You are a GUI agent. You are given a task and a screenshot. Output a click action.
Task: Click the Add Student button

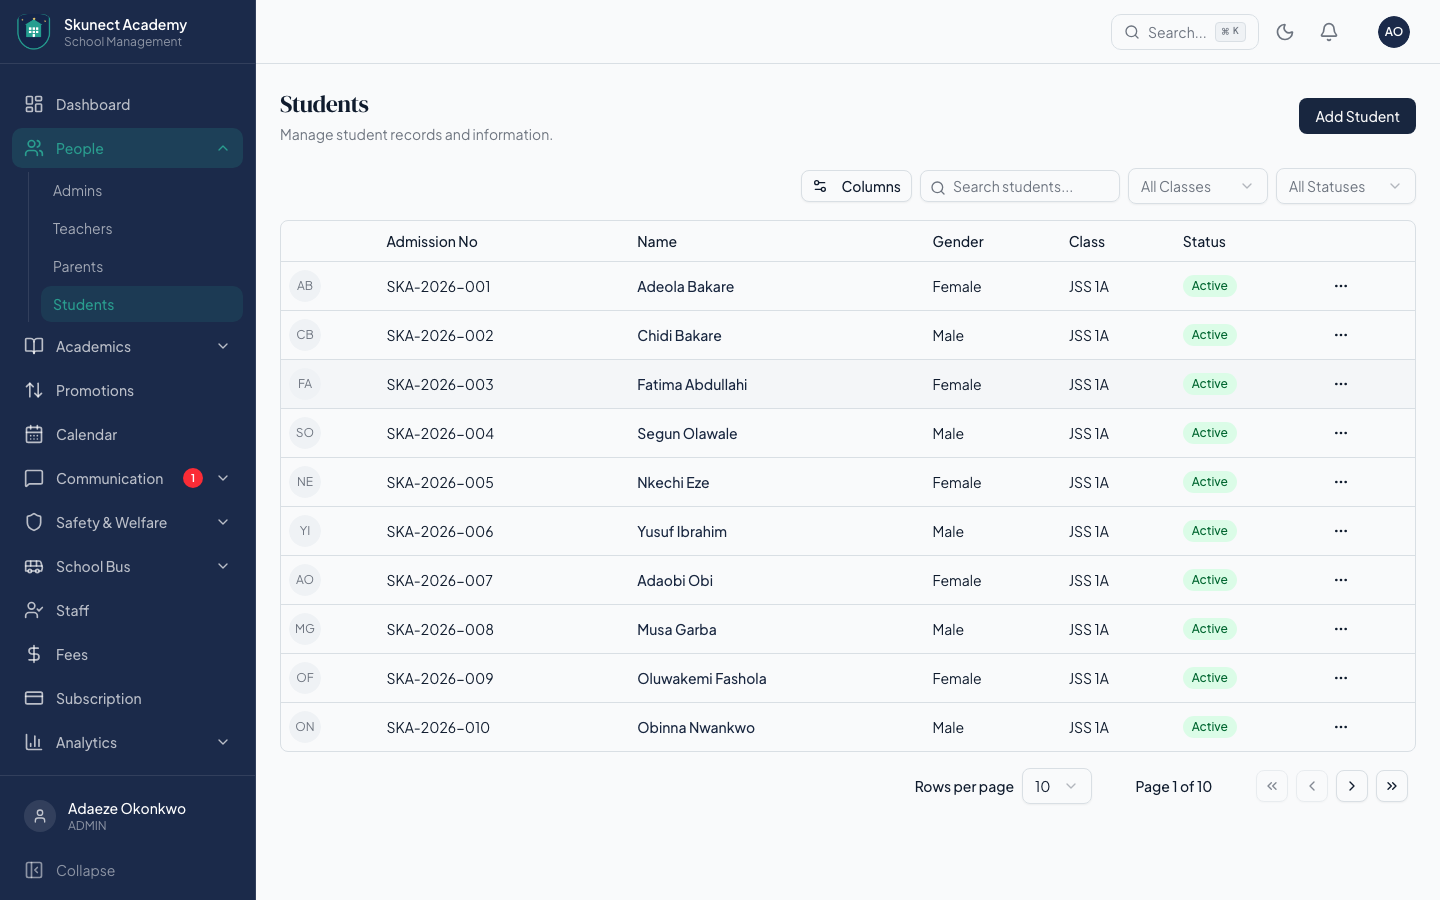pyautogui.click(x=1357, y=116)
